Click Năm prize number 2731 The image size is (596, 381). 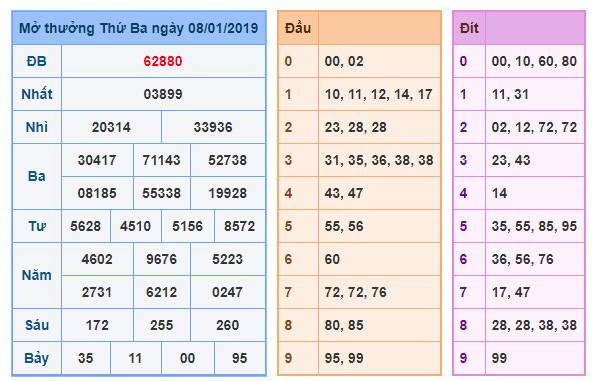coord(97,292)
